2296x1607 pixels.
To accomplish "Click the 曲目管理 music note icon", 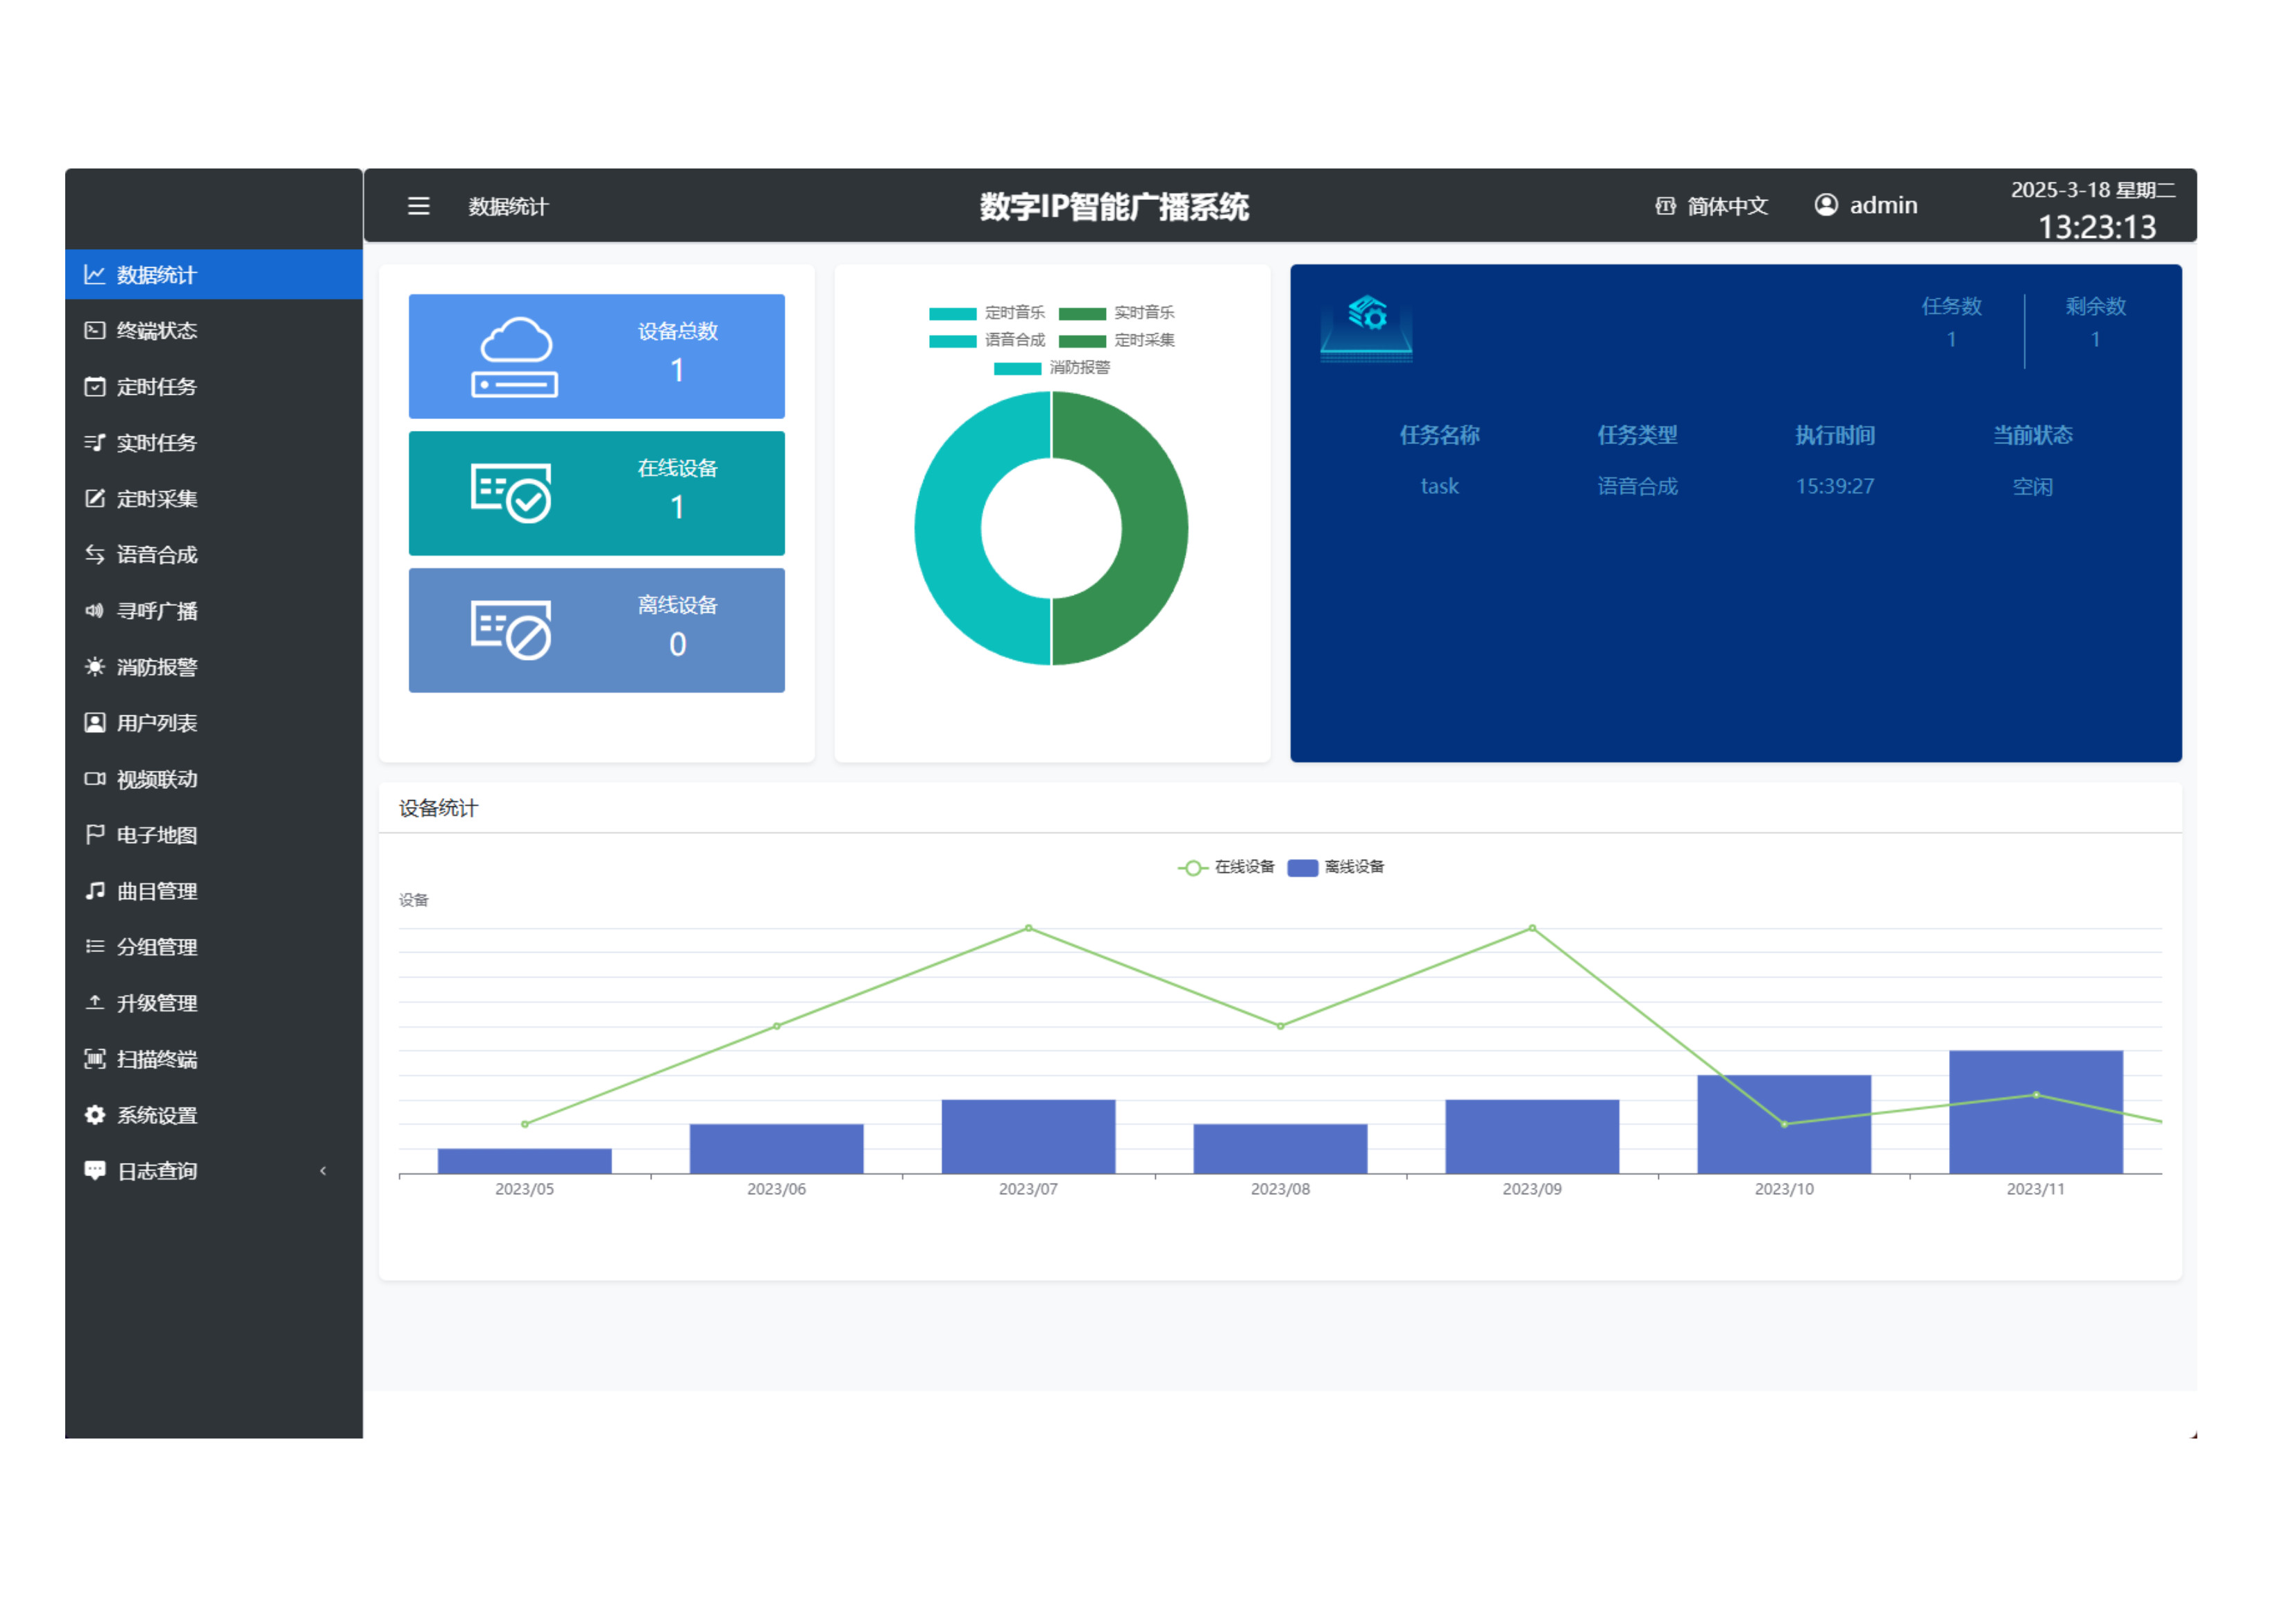I will point(95,890).
